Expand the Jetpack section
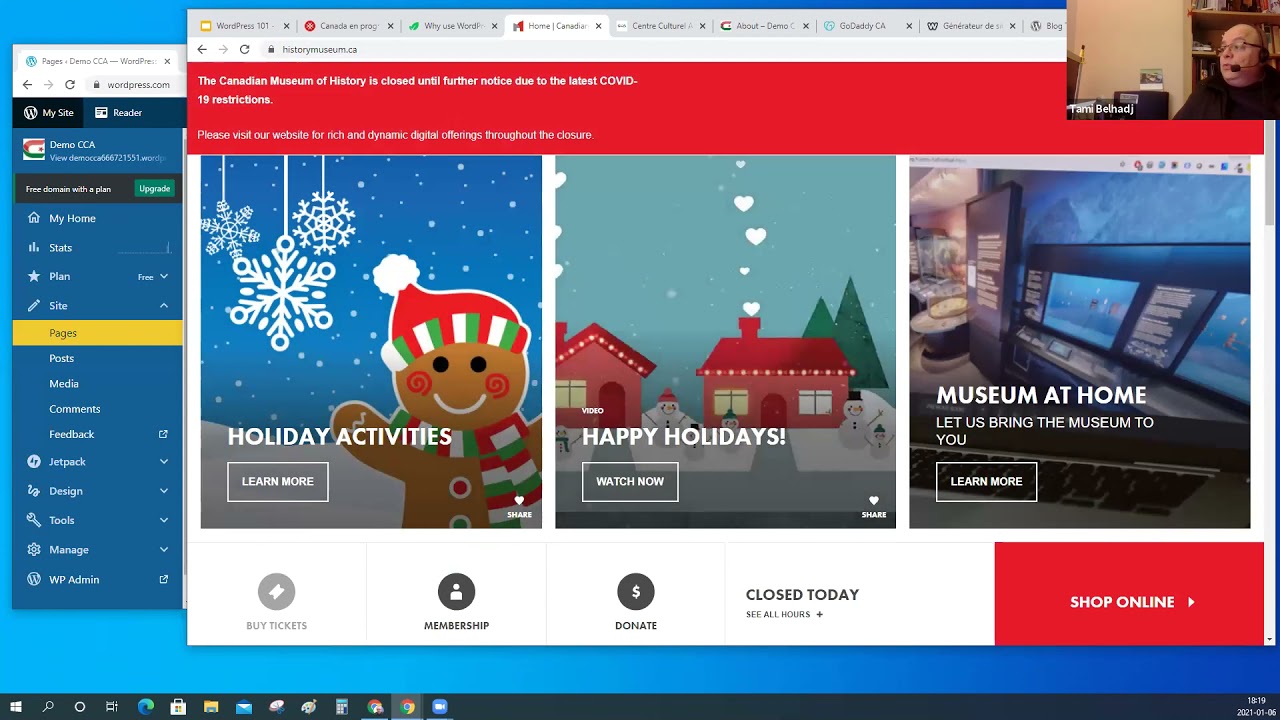The height and width of the screenshot is (720, 1280). [164, 462]
